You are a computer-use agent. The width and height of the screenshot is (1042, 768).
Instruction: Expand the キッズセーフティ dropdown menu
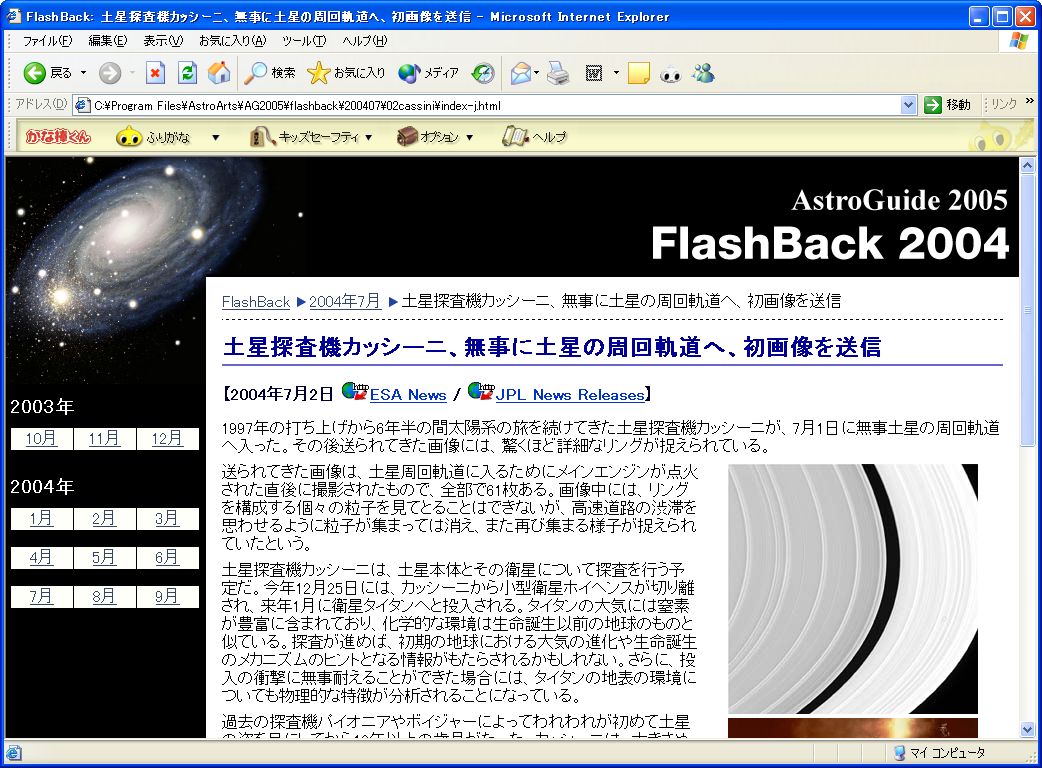click(x=368, y=137)
